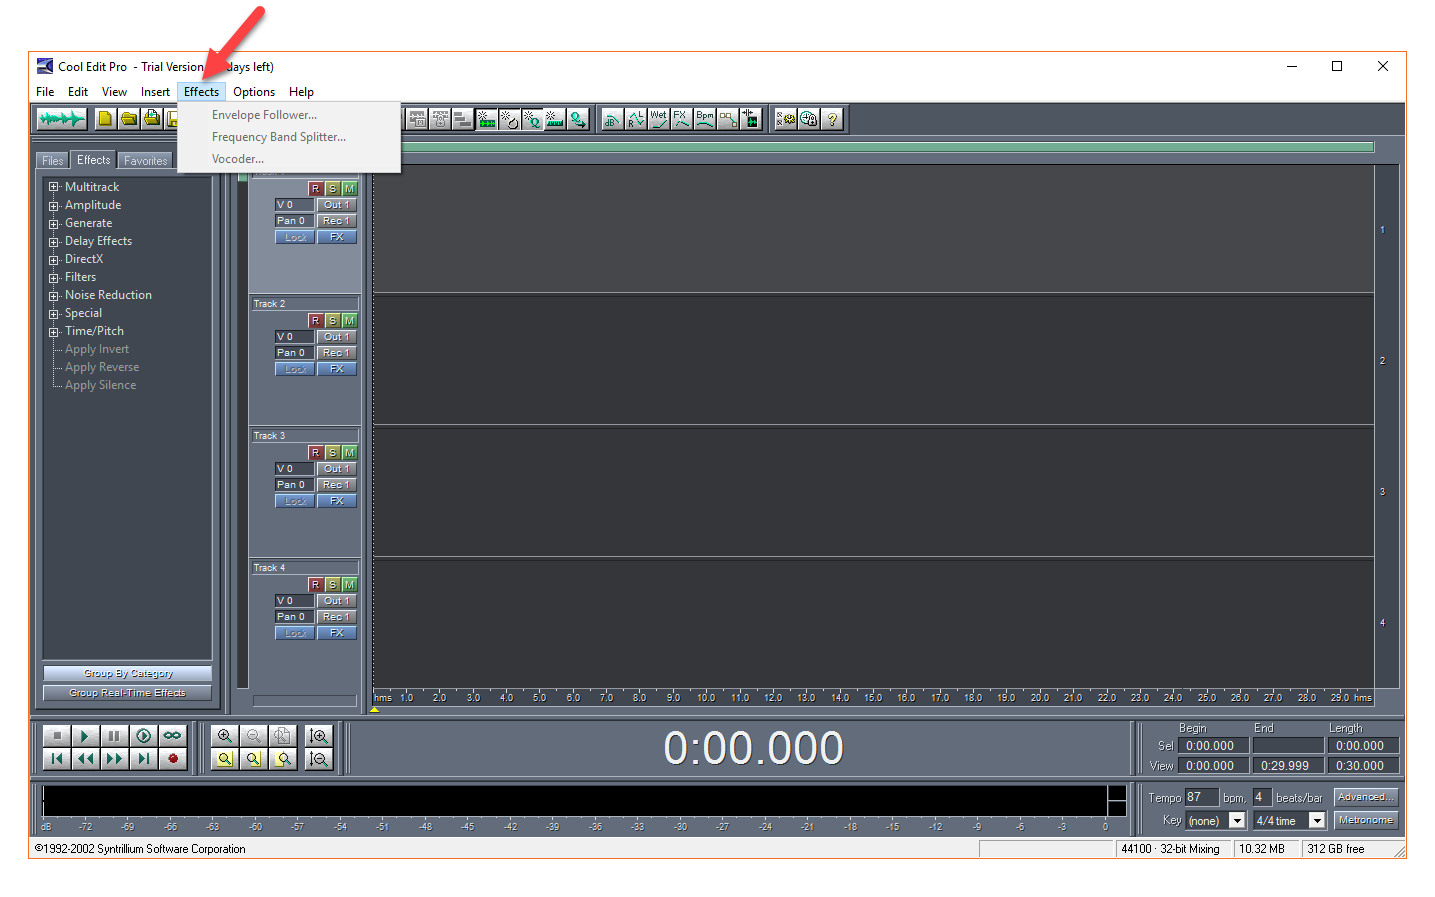Click Out 1 on Track 3
Screen dimensions: 1435x897
pyautogui.click(x=337, y=469)
